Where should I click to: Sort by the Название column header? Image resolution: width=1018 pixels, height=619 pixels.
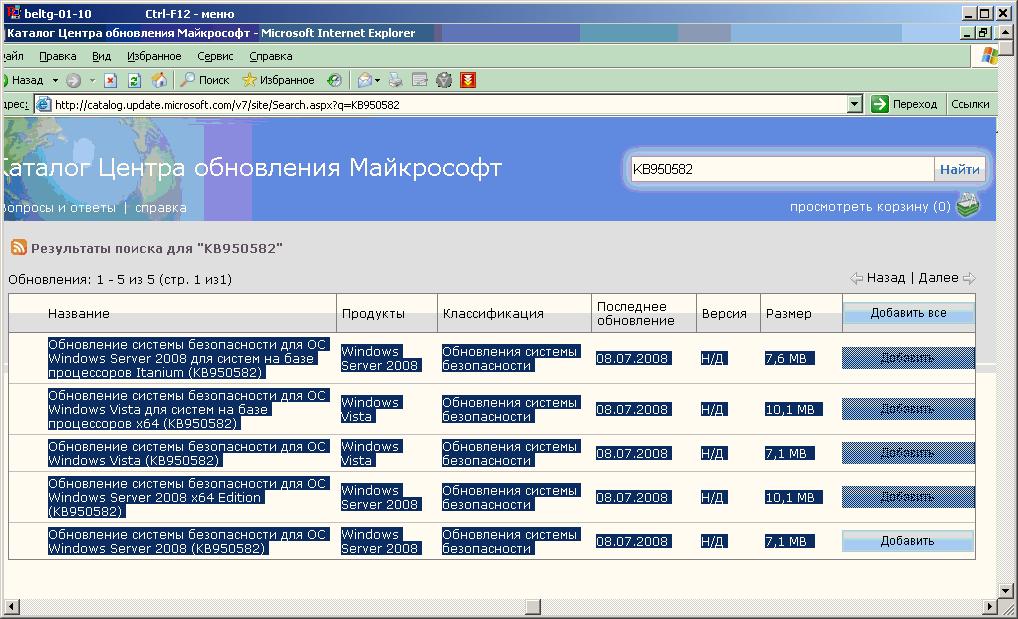point(79,314)
